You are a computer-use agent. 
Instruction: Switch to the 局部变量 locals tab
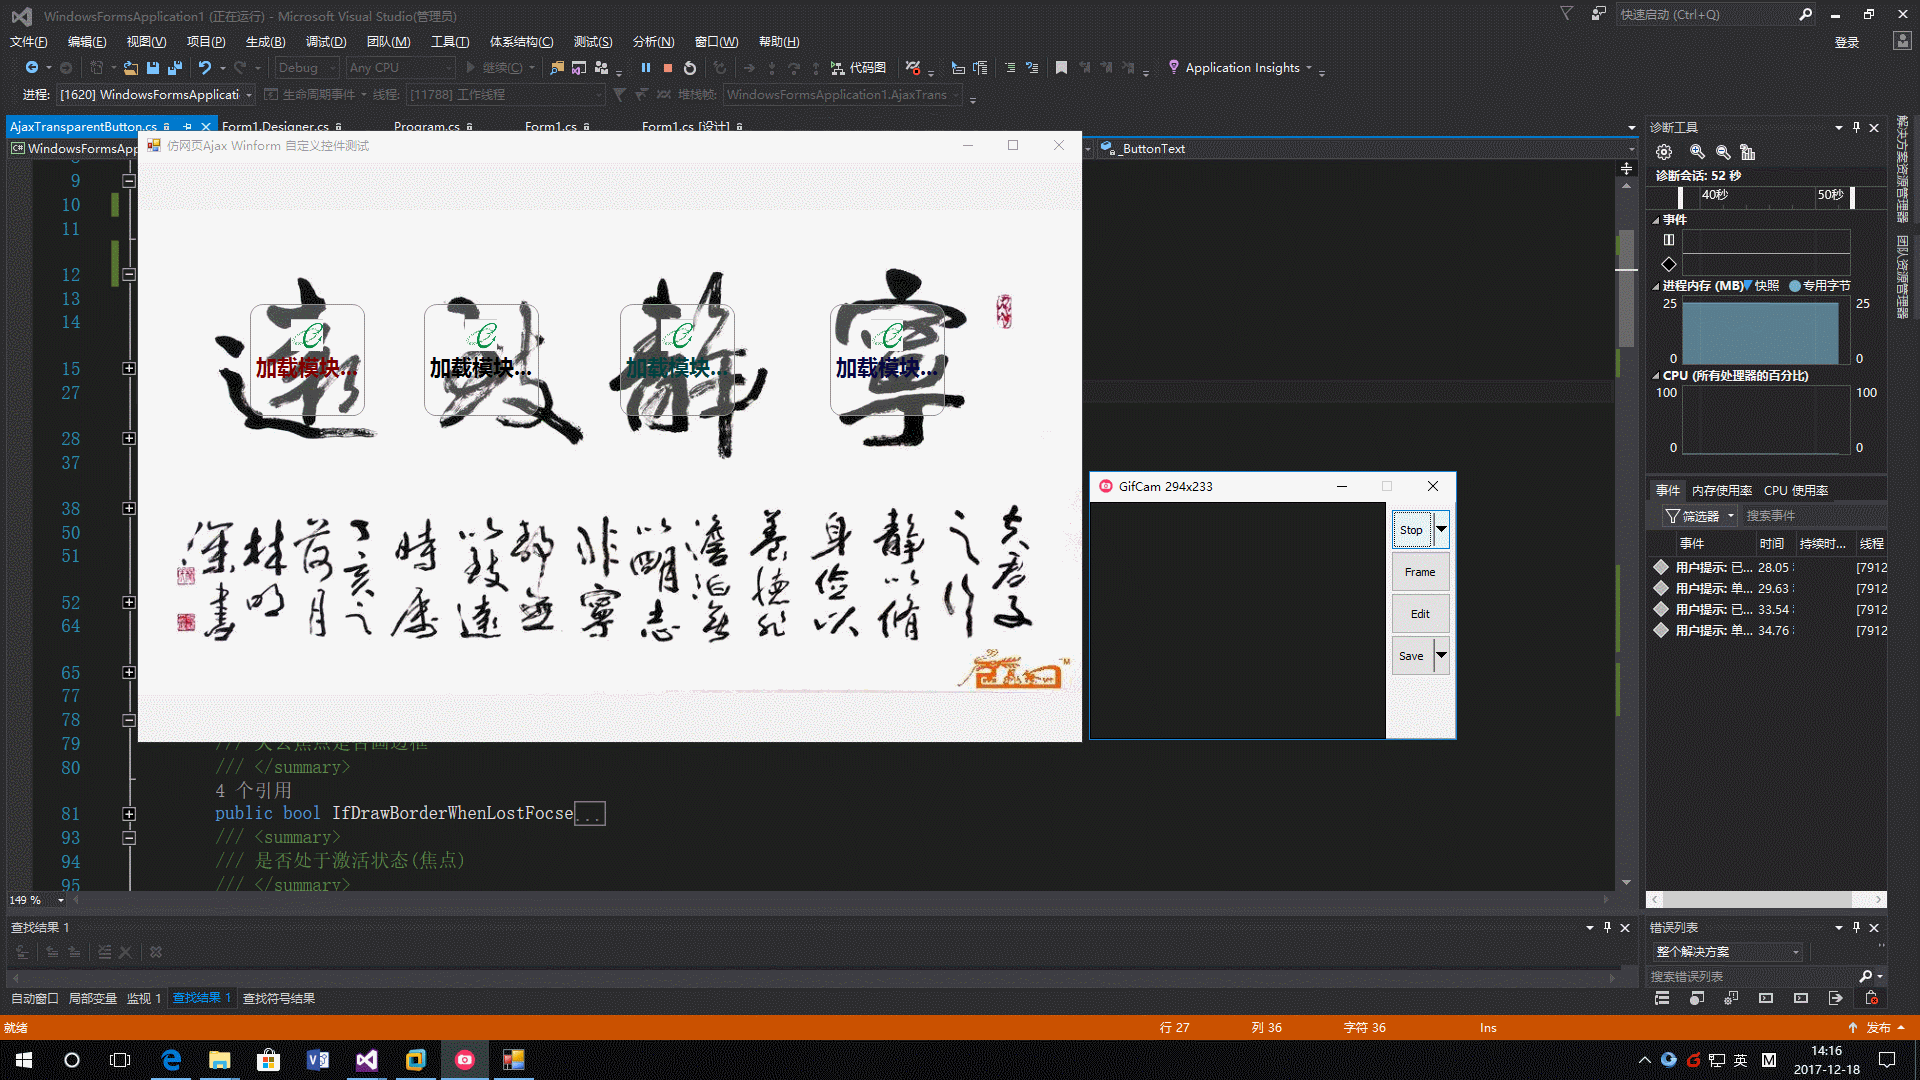point(93,998)
